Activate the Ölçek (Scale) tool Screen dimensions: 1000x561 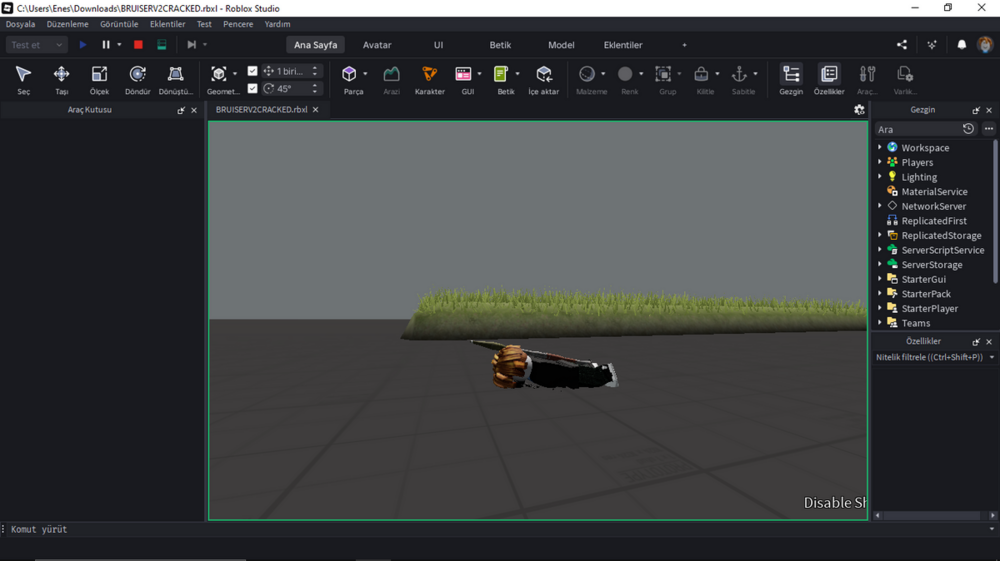pyautogui.click(x=99, y=80)
